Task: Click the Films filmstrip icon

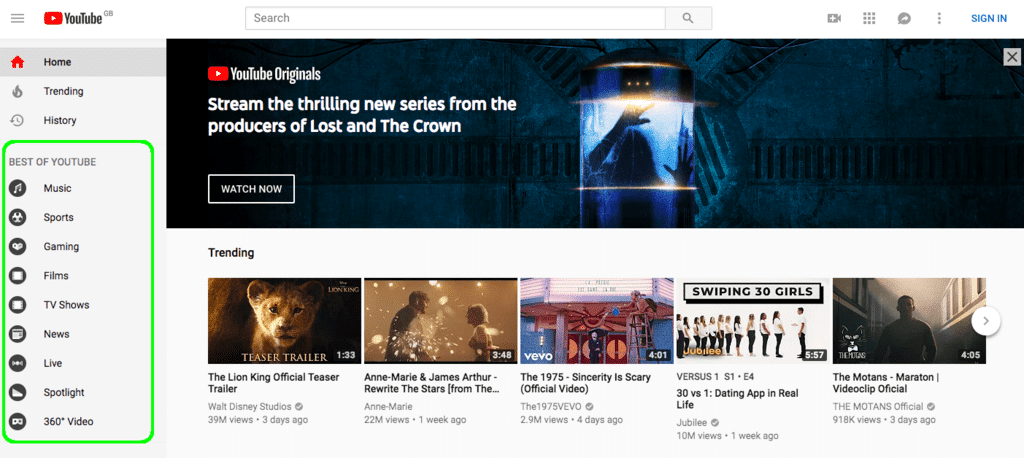Action: coord(18,276)
